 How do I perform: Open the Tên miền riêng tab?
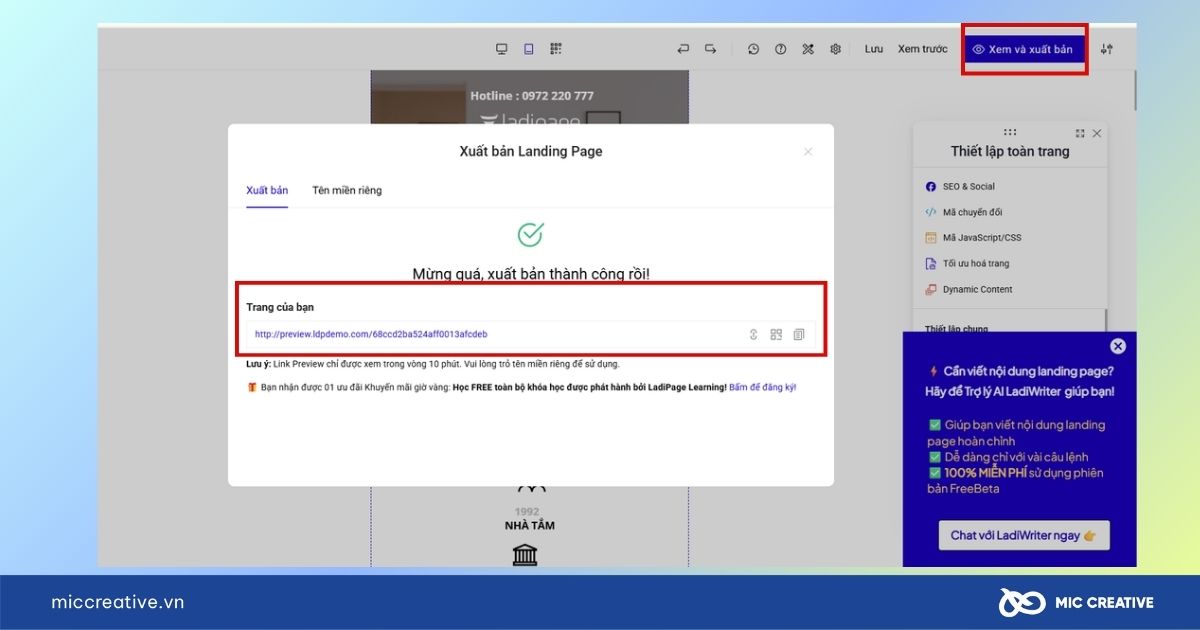tap(346, 190)
